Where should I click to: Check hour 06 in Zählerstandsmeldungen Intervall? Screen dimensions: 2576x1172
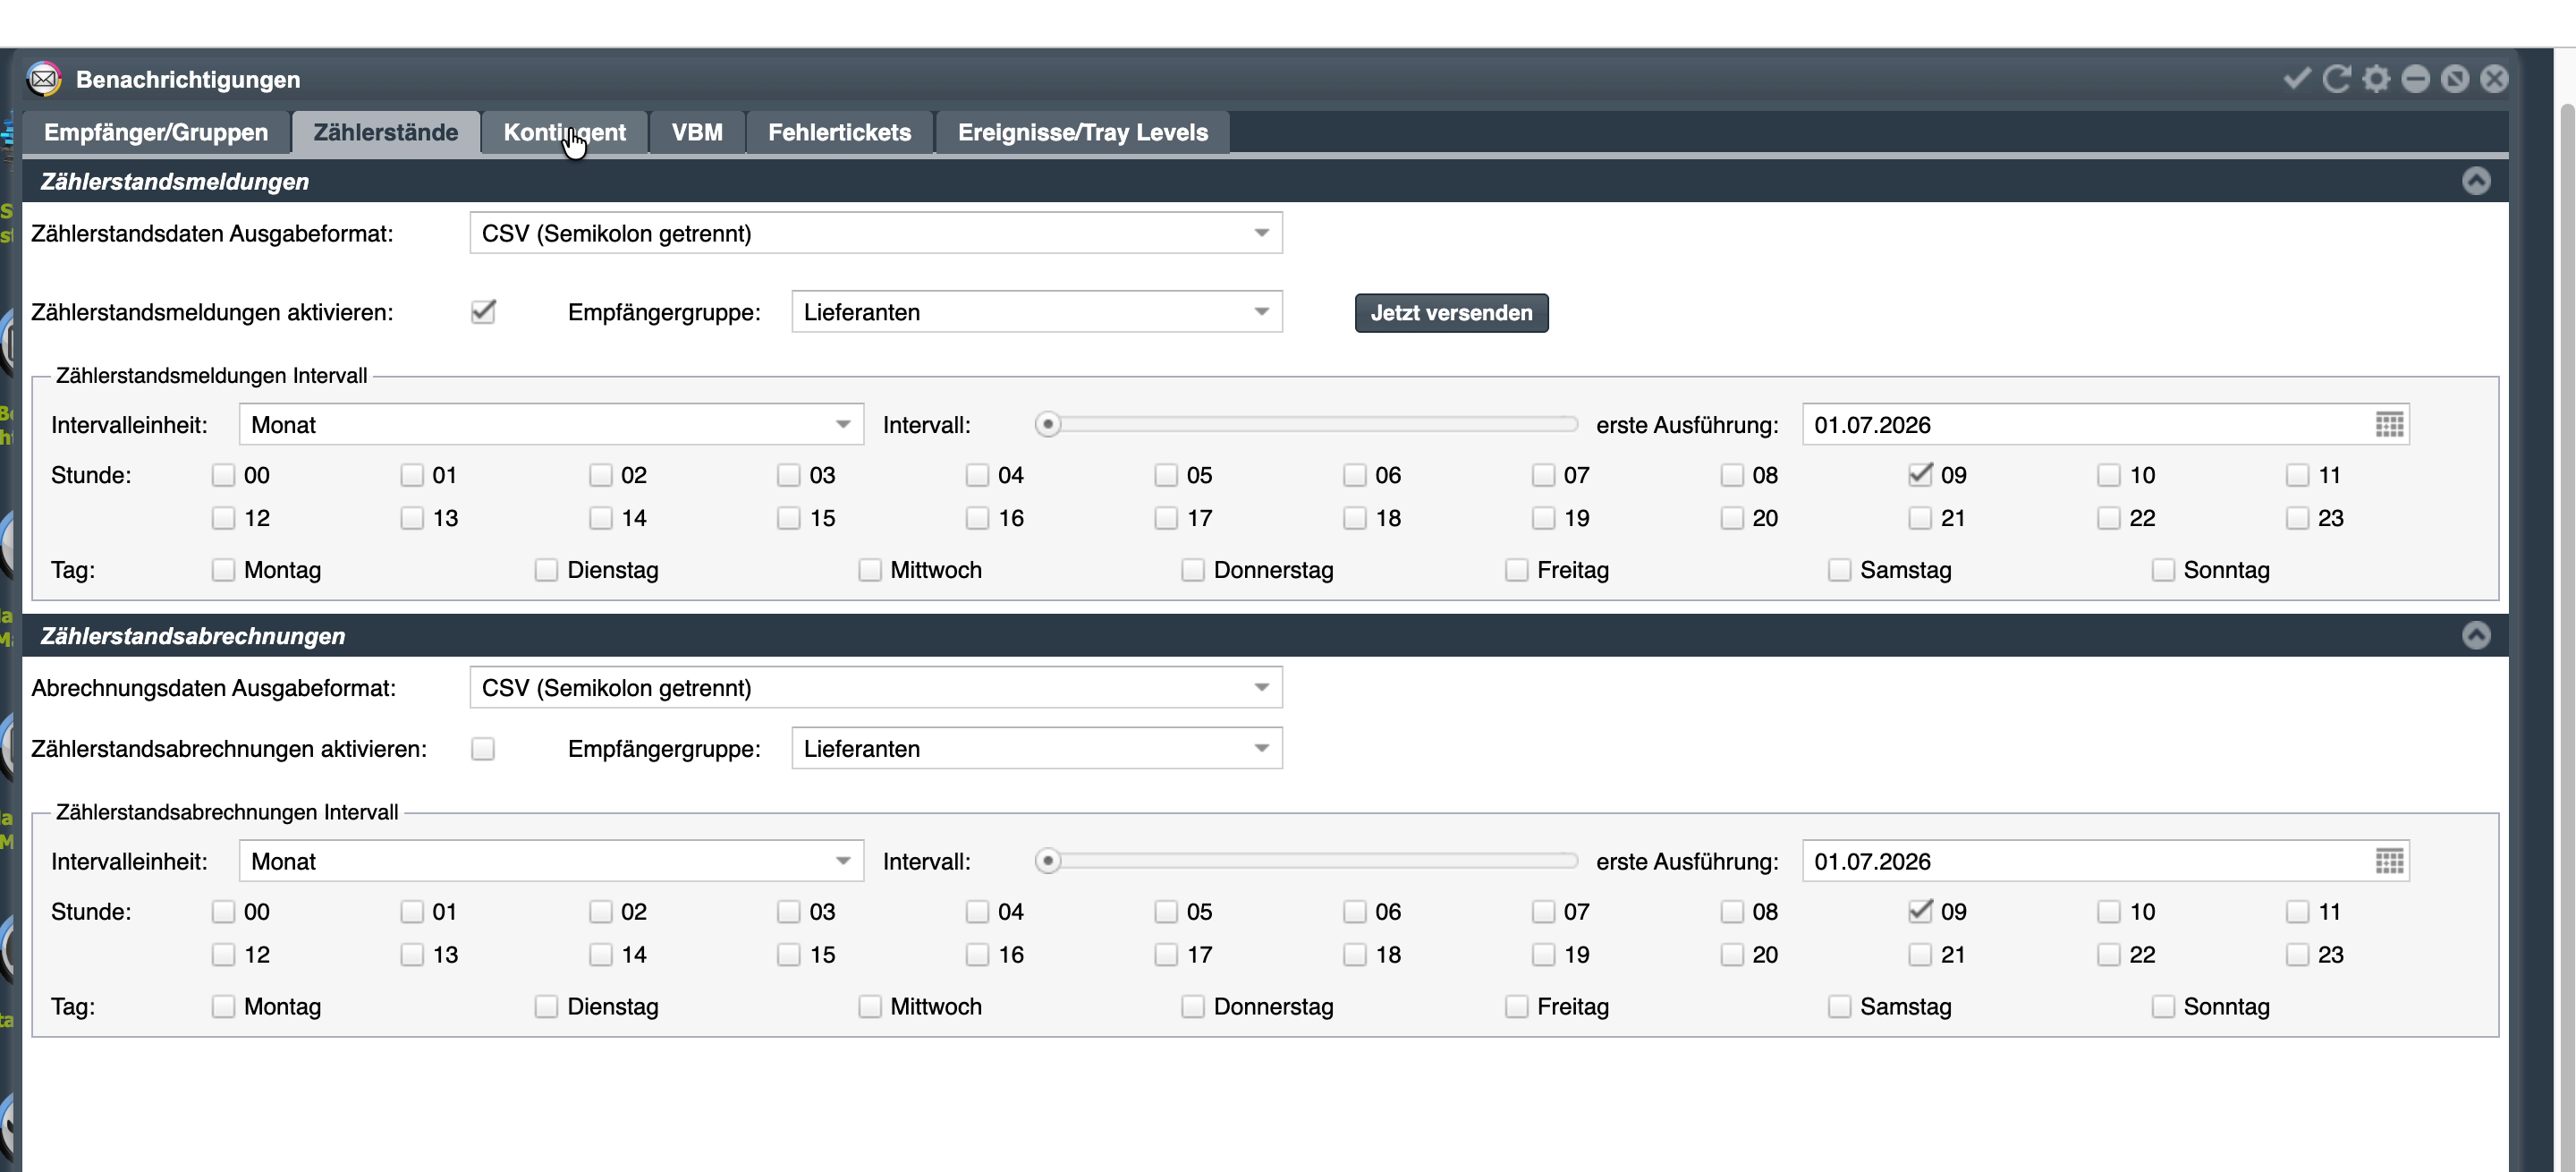tap(1355, 475)
